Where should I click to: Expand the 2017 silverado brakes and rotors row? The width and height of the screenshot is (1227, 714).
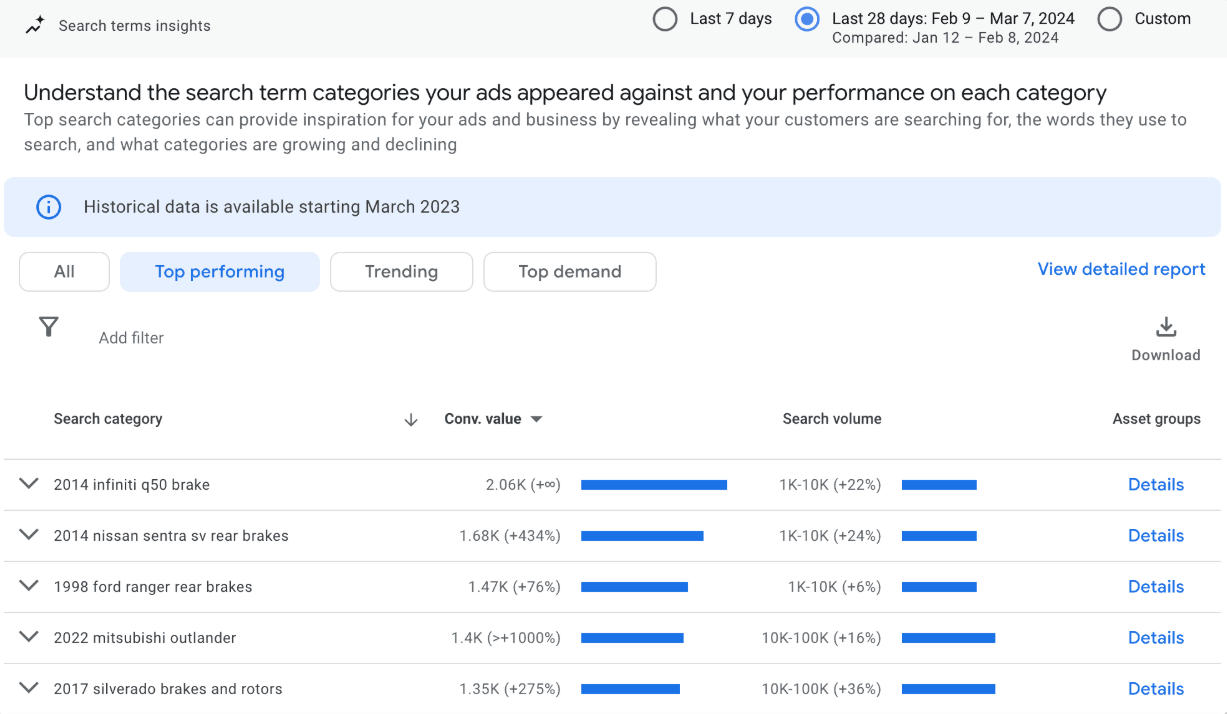pyautogui.click(x=29, y=688)
